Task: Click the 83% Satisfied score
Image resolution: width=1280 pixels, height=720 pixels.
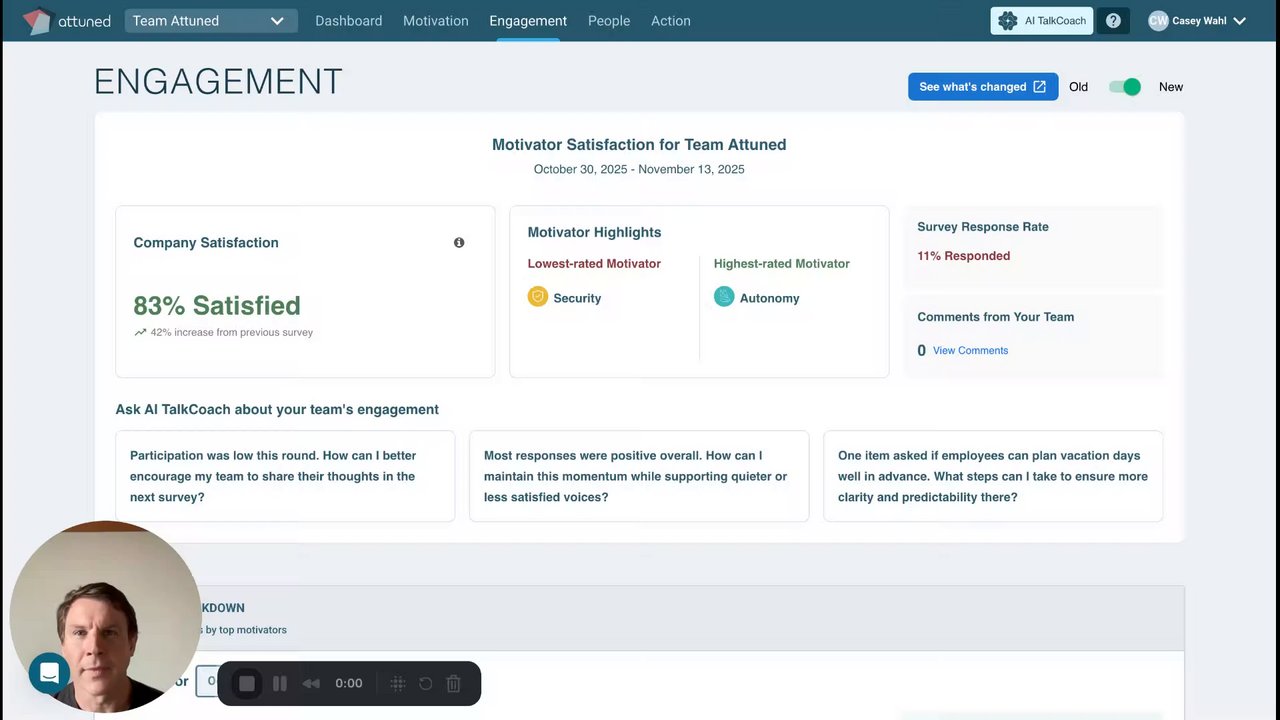Action: pyautogui.click(x=217, y=306)
